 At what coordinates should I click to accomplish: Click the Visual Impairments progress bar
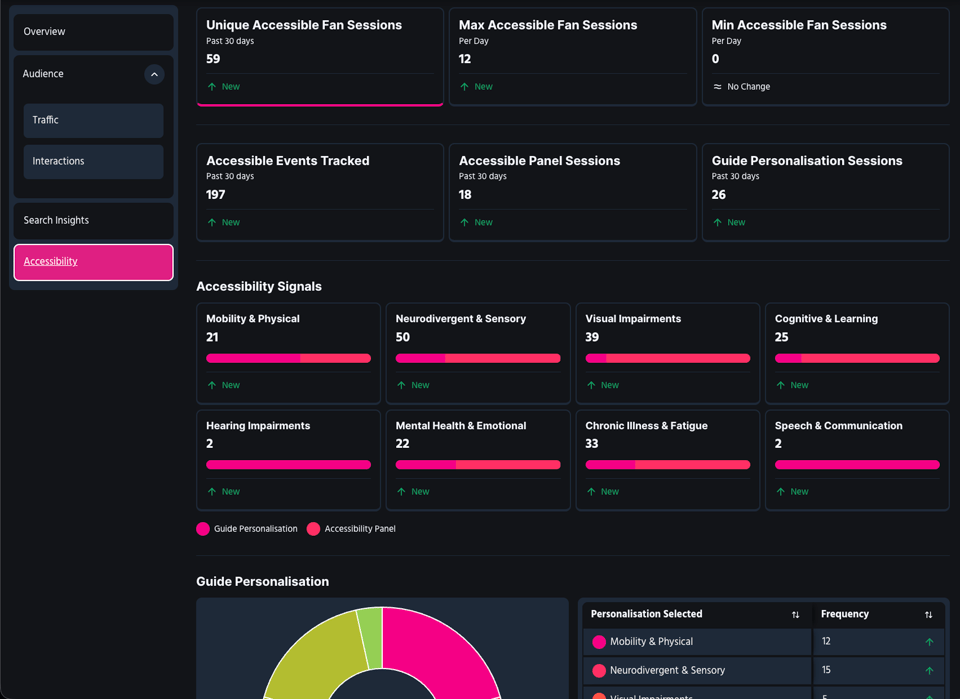pos(667,358)
